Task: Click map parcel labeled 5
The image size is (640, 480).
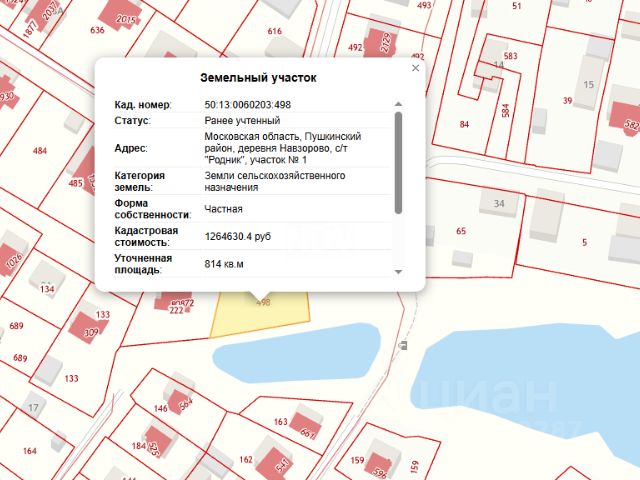Action: [584, 242]
